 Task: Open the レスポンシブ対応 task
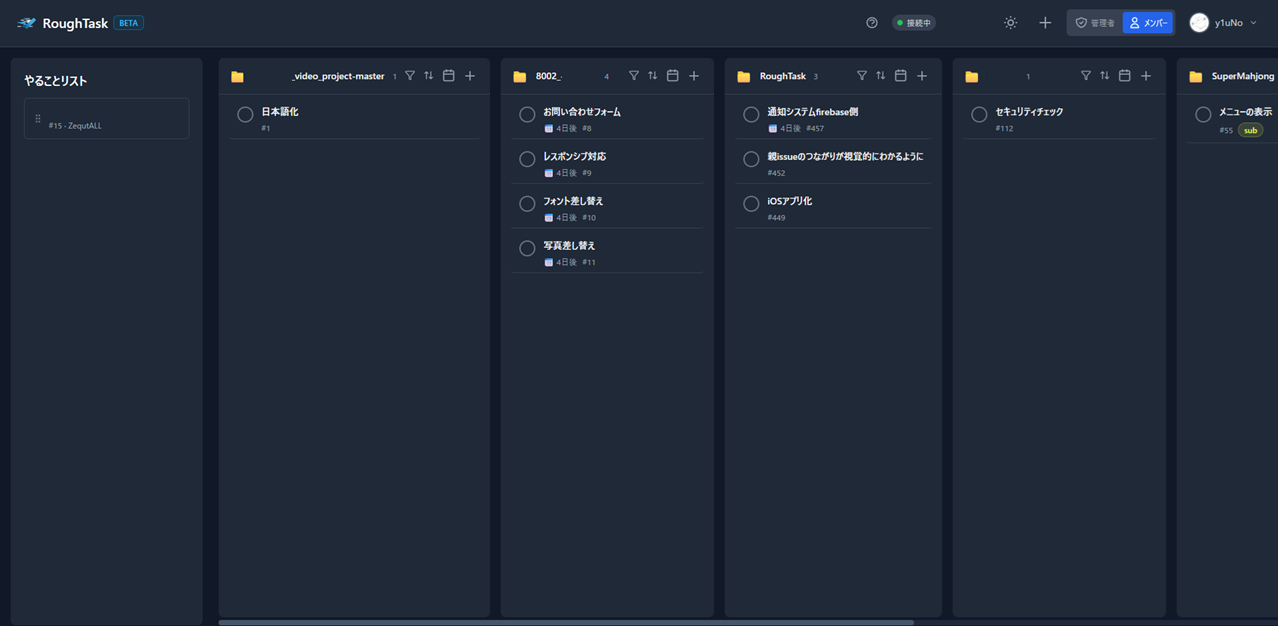coord(574,157)
